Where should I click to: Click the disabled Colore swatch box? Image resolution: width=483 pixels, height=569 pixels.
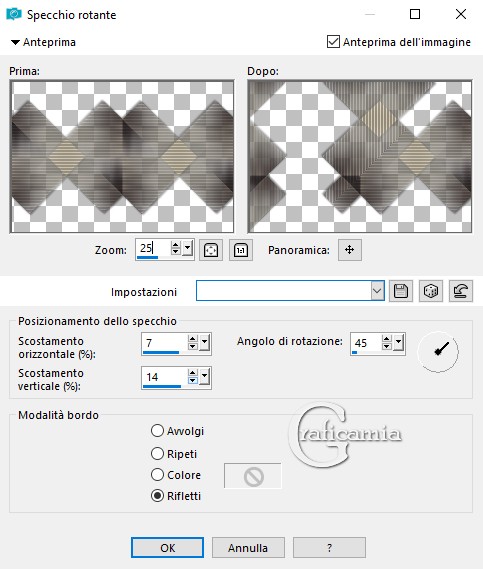point(253,476)
